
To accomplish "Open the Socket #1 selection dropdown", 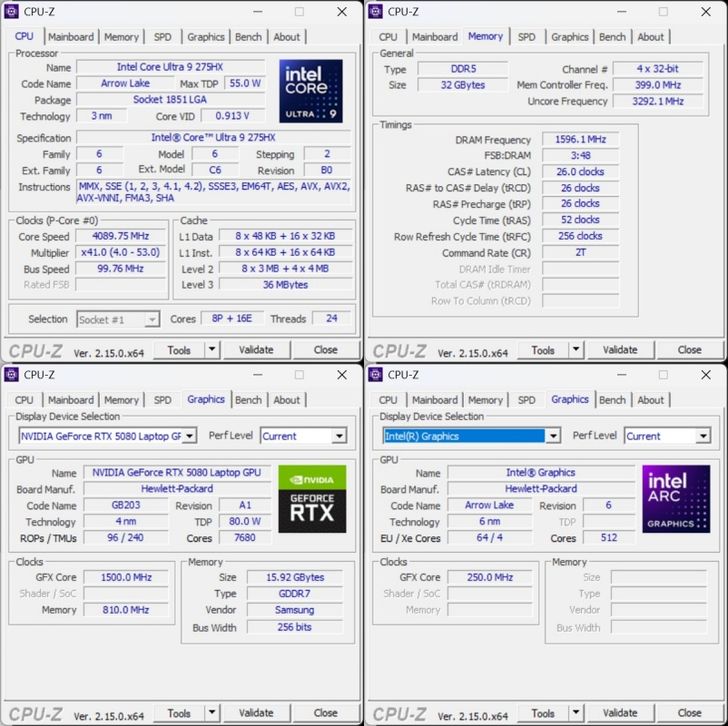I will click(x=151, y=319).
